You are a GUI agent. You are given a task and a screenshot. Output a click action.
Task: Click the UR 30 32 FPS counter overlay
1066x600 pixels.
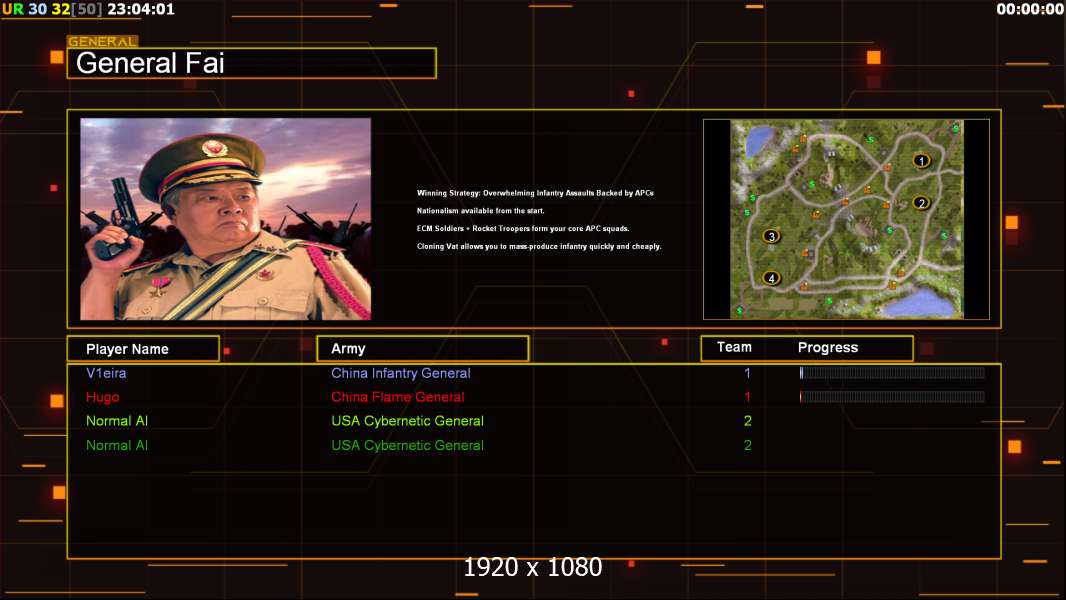coord(52,9)
